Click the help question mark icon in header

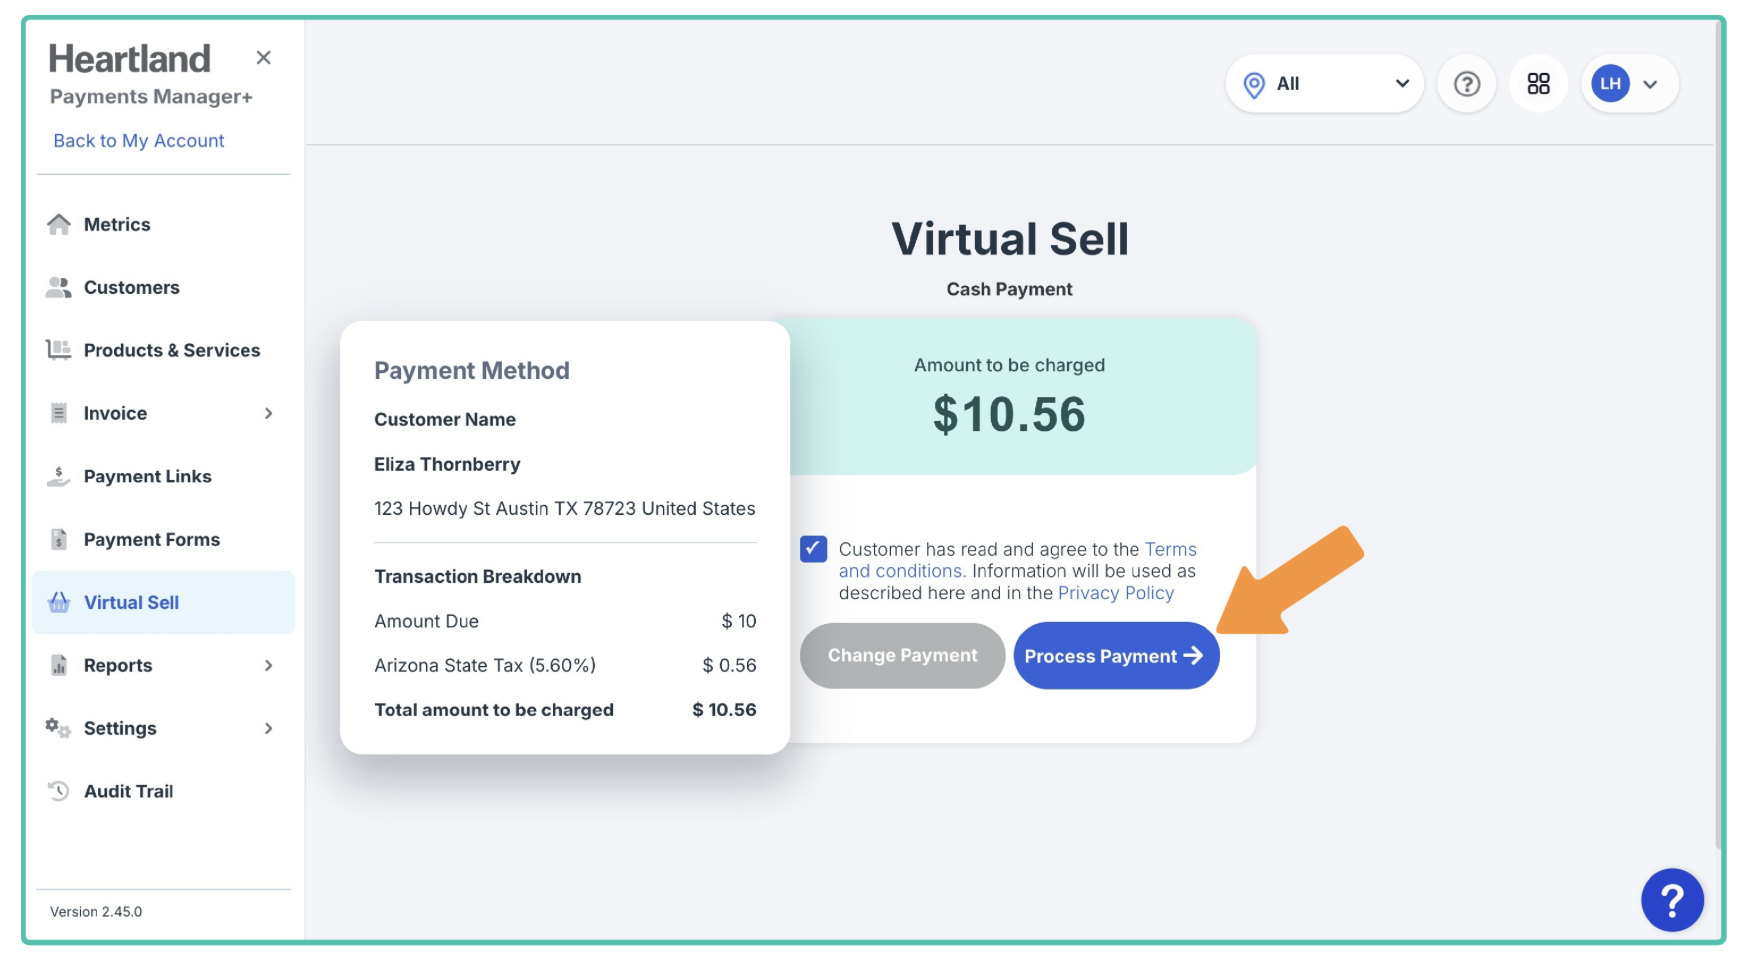[x=1466, y=84]
